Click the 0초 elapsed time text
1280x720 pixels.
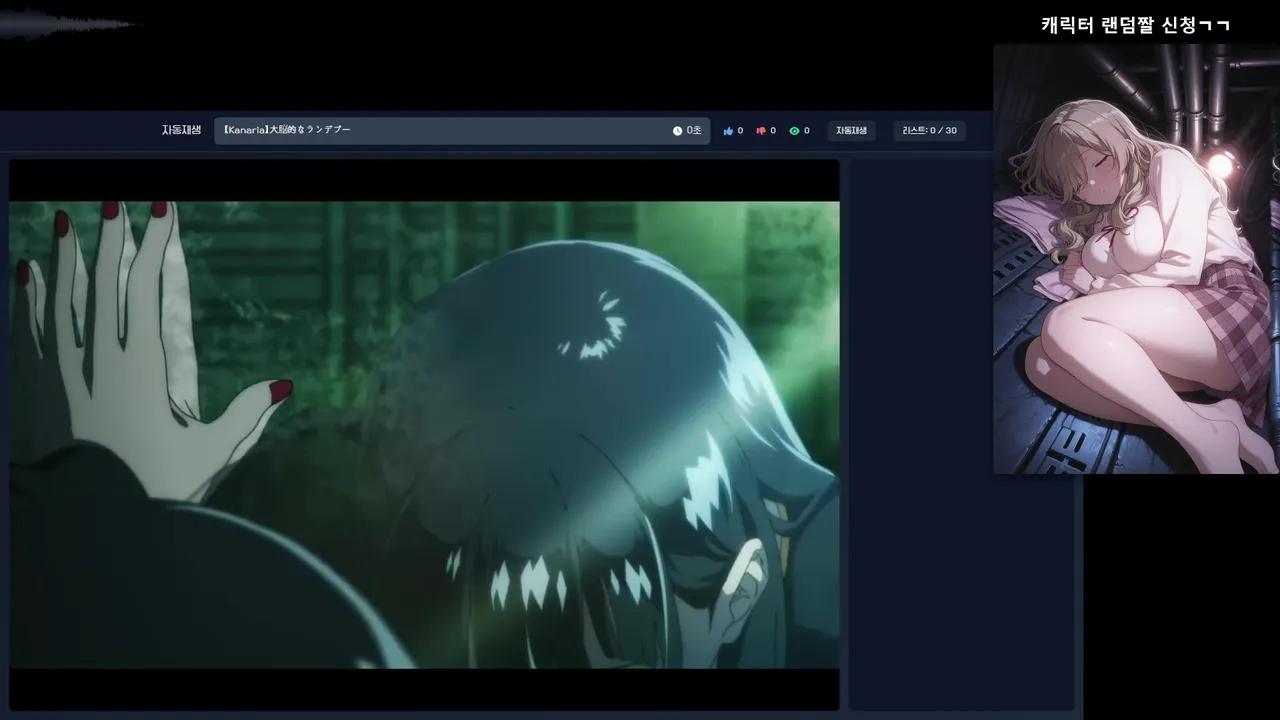tap(694, 131)
